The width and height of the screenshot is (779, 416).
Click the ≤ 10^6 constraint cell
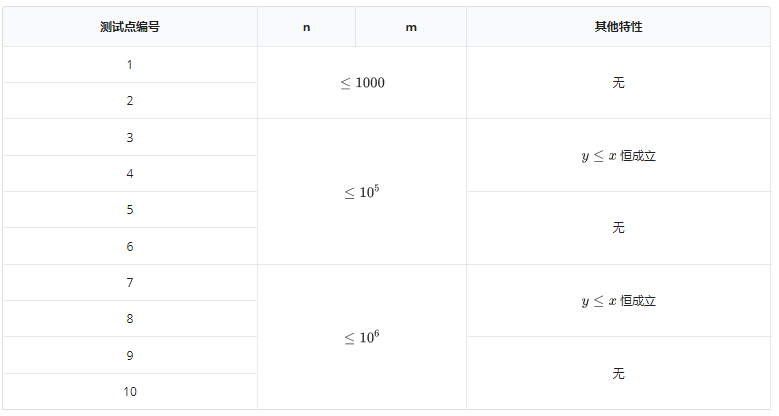(x=362, y=337)
